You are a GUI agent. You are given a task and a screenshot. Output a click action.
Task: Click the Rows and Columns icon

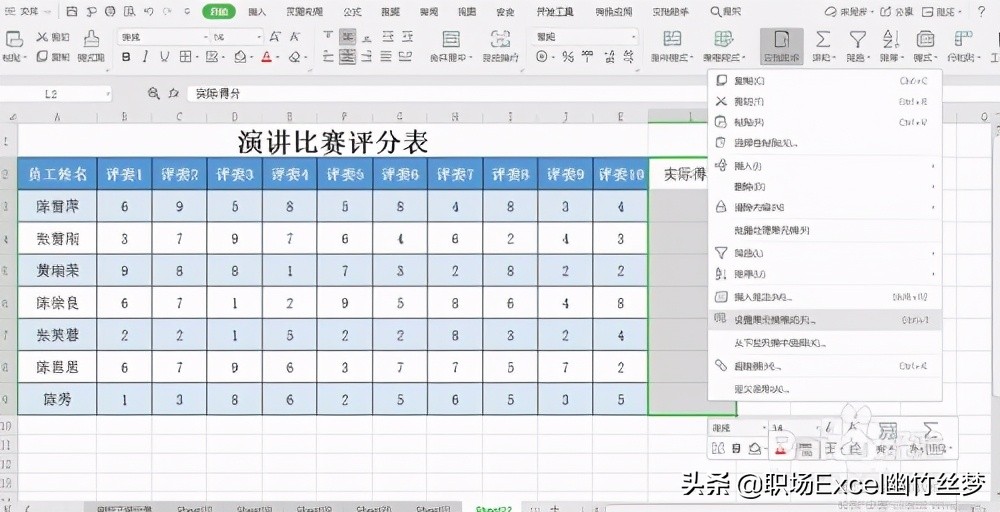(x=962, y=40)
